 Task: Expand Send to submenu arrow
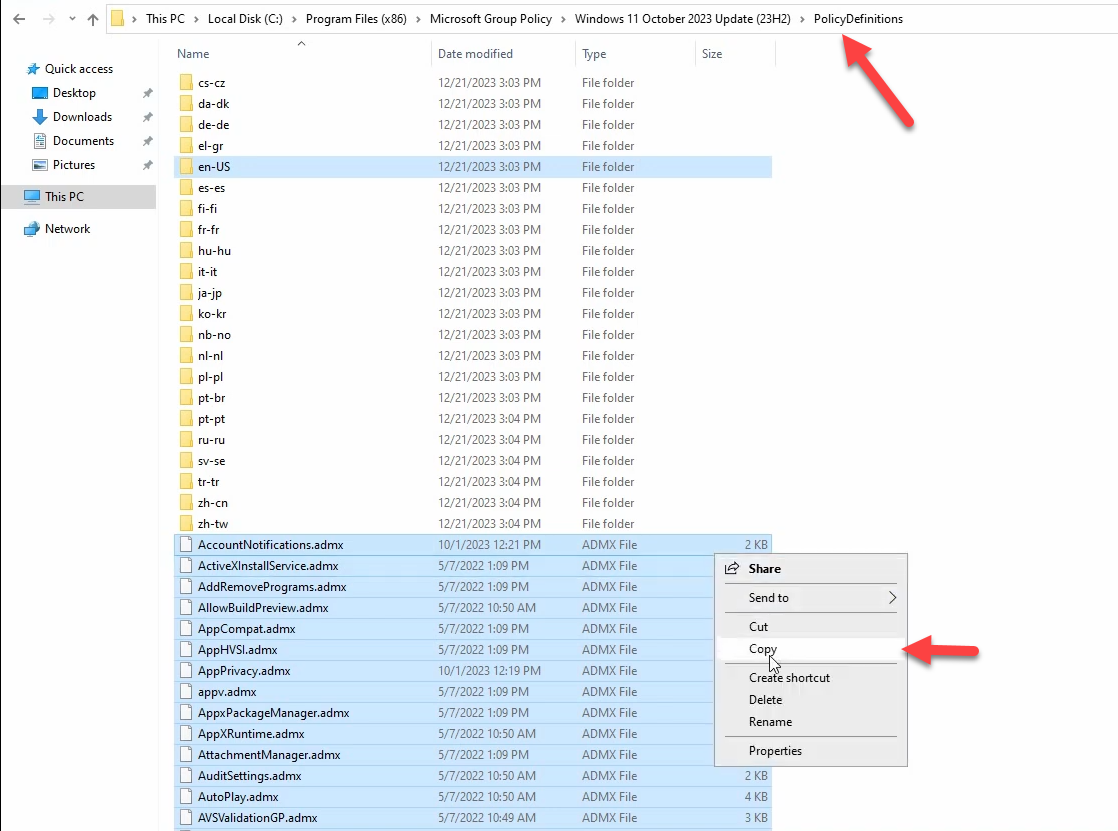point(892,598)
